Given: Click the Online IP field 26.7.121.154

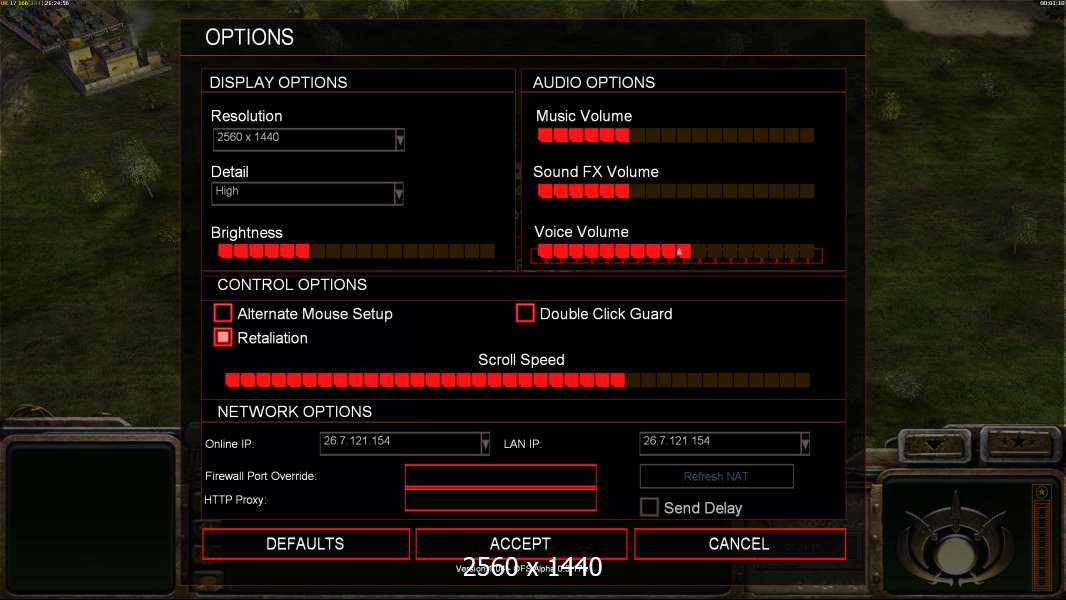Looking at the screenshot, I should point(405,444).
